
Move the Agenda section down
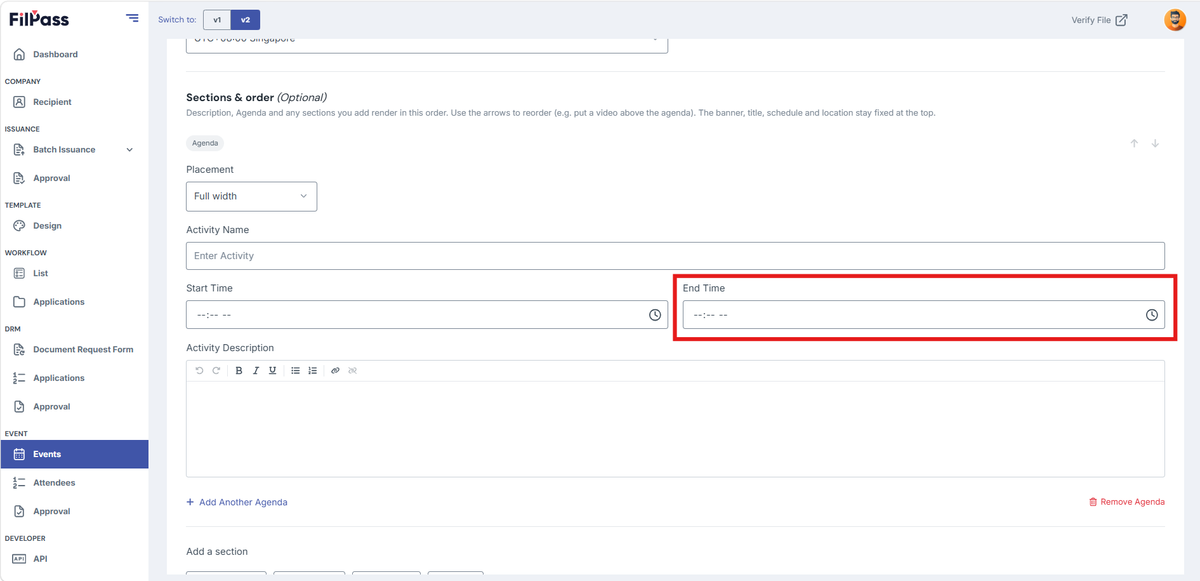(x=1155, y=143)
